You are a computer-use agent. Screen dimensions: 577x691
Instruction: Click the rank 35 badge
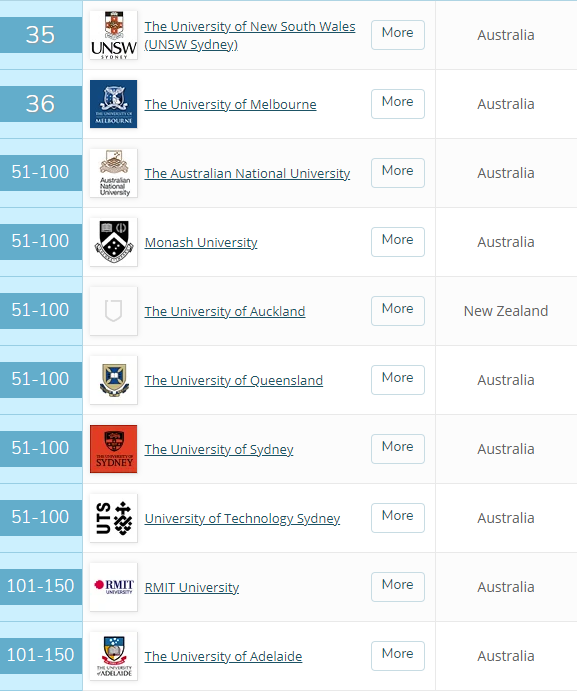tap(41, 35)
